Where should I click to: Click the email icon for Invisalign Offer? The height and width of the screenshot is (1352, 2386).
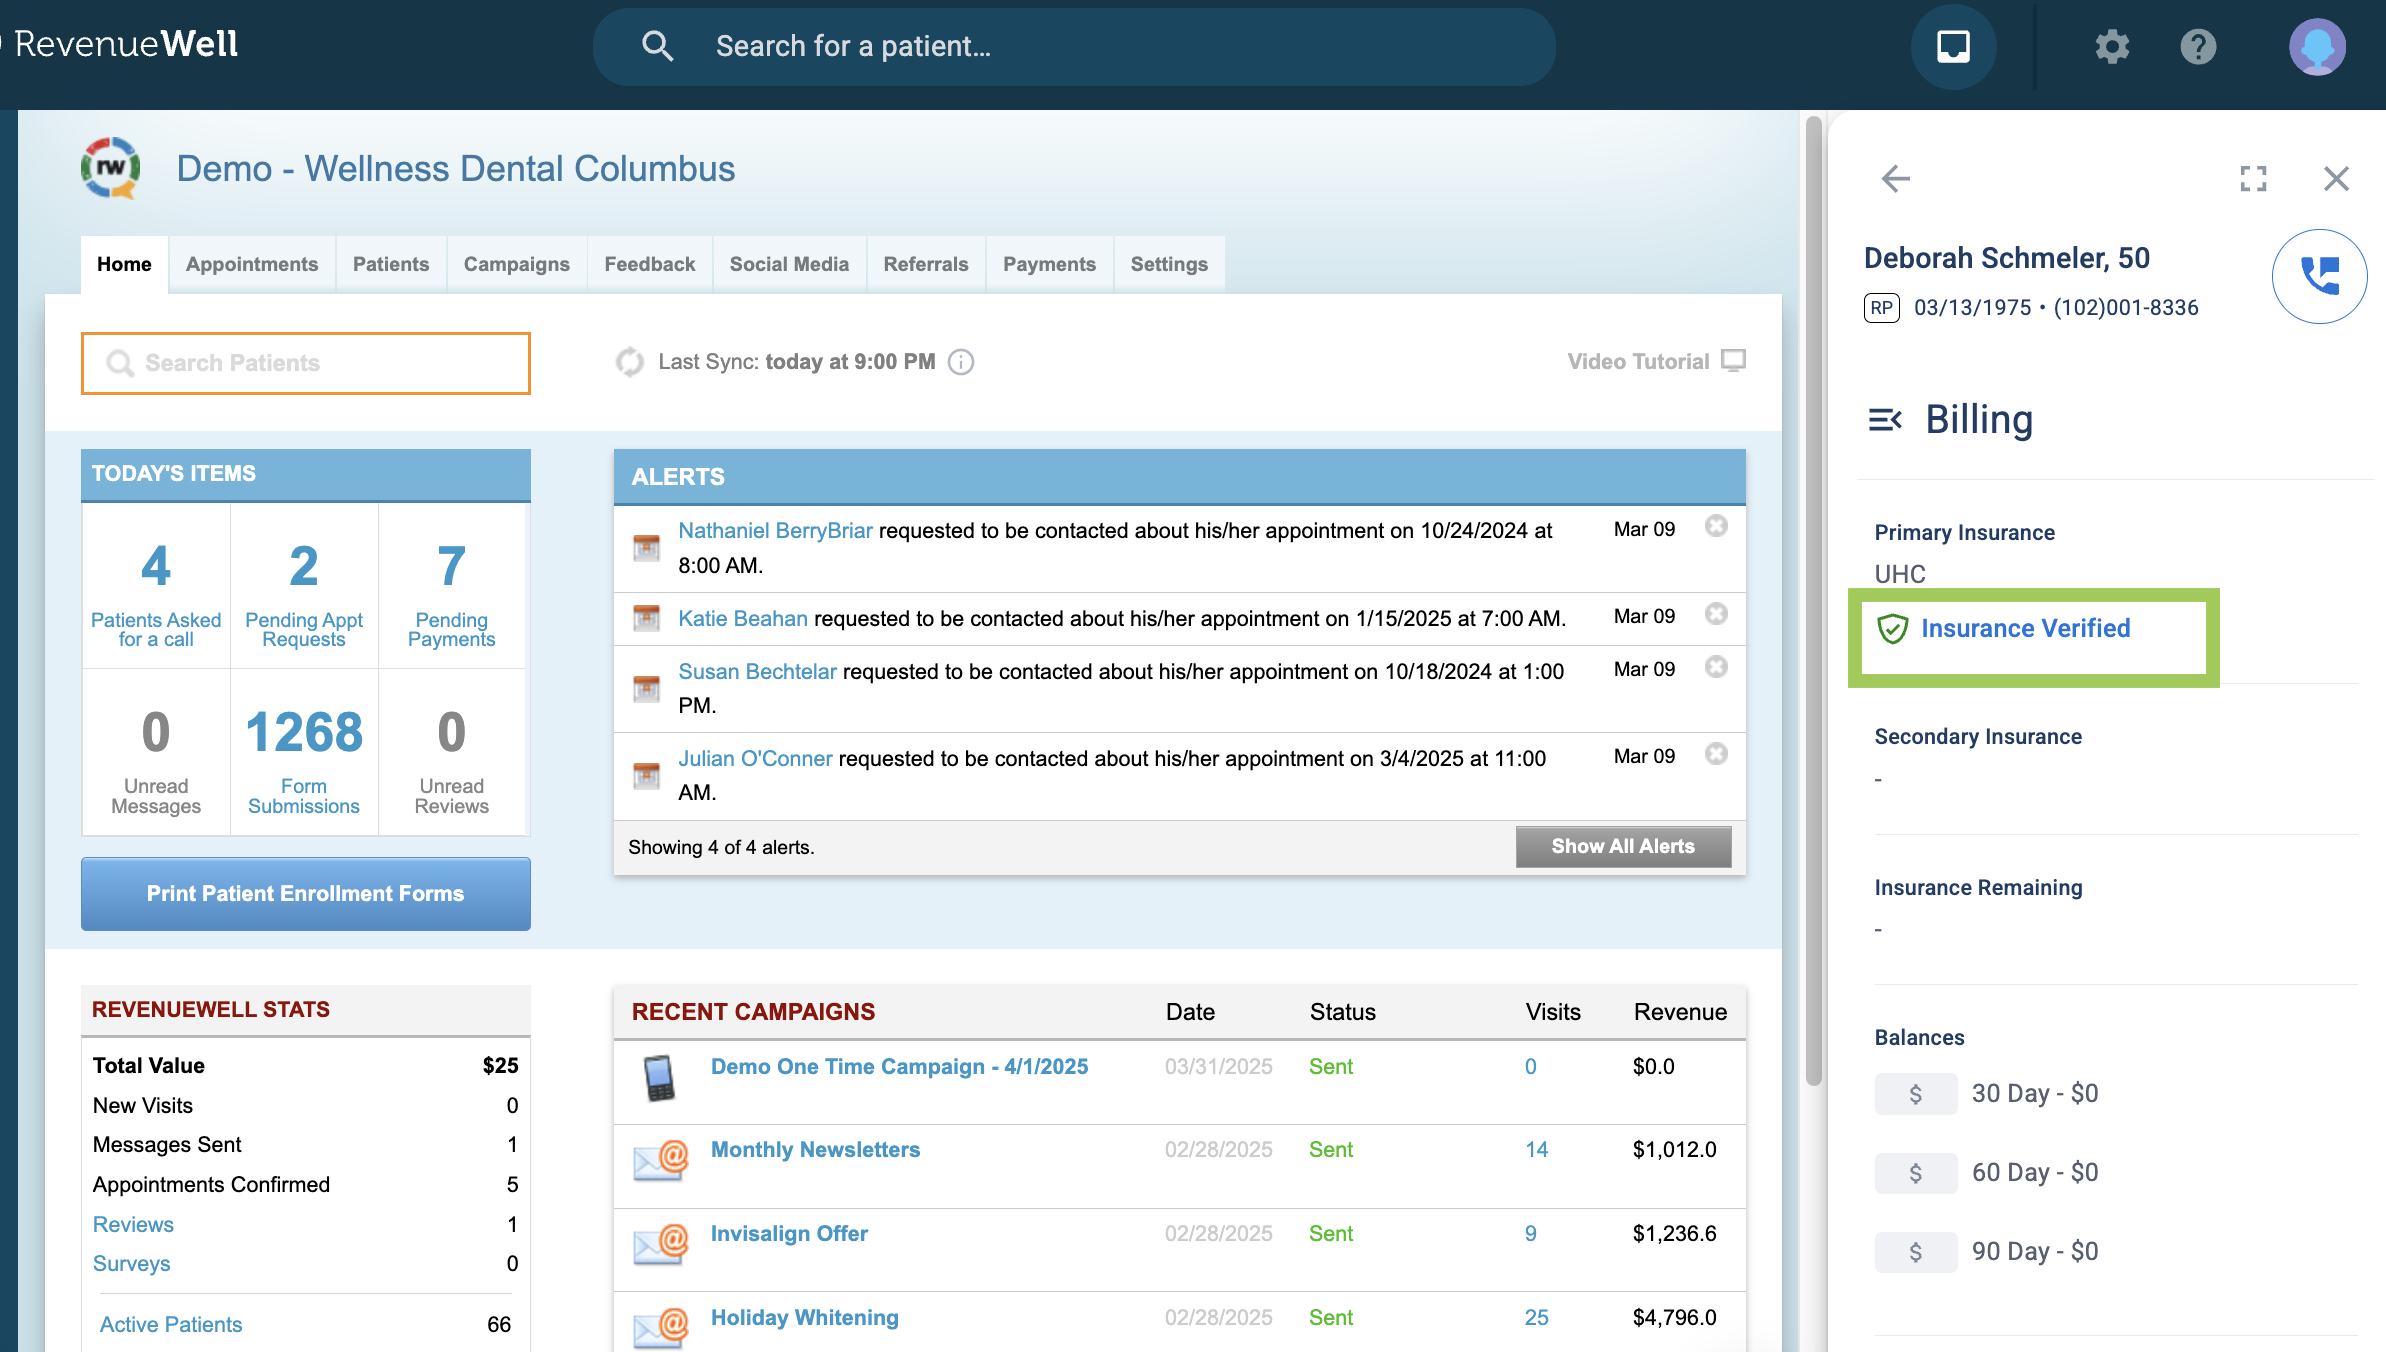tap(661, 1246)
